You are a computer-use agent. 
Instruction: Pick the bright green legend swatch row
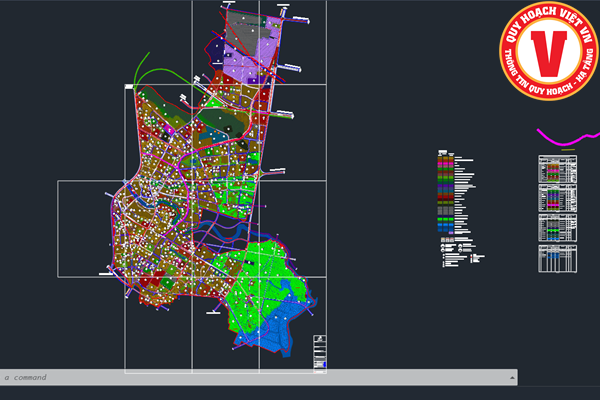click(443, 218)
